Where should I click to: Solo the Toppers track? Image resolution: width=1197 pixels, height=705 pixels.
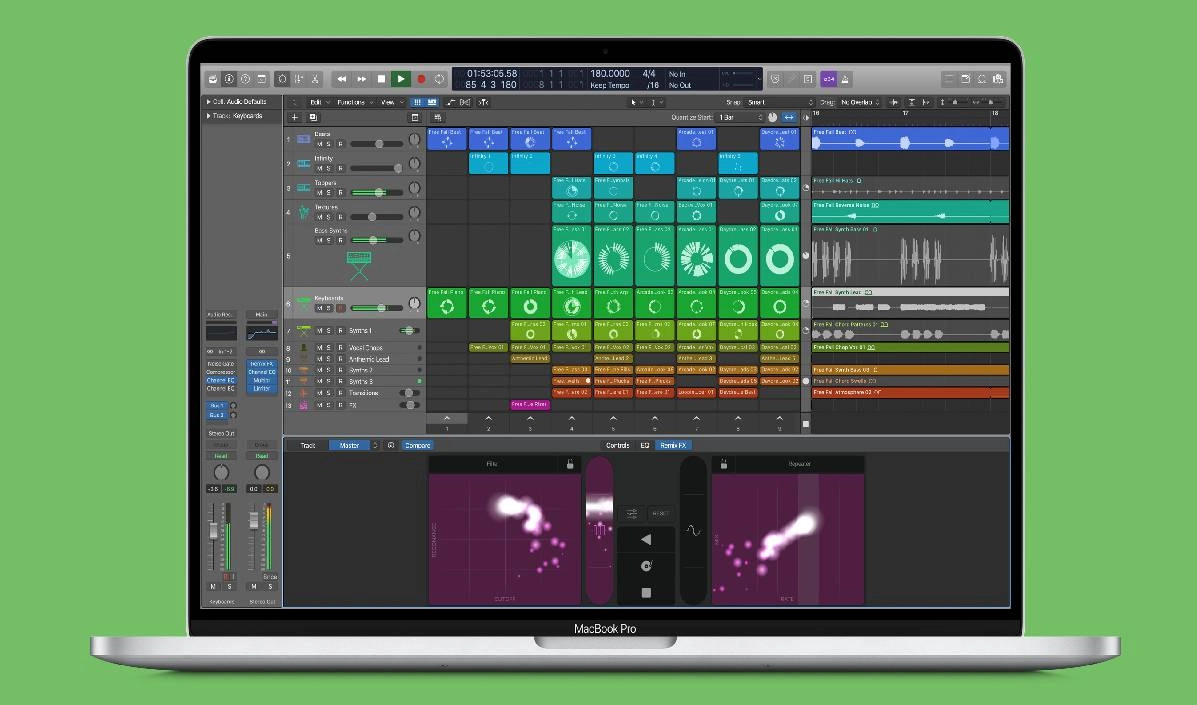click(x=329, y=193)
